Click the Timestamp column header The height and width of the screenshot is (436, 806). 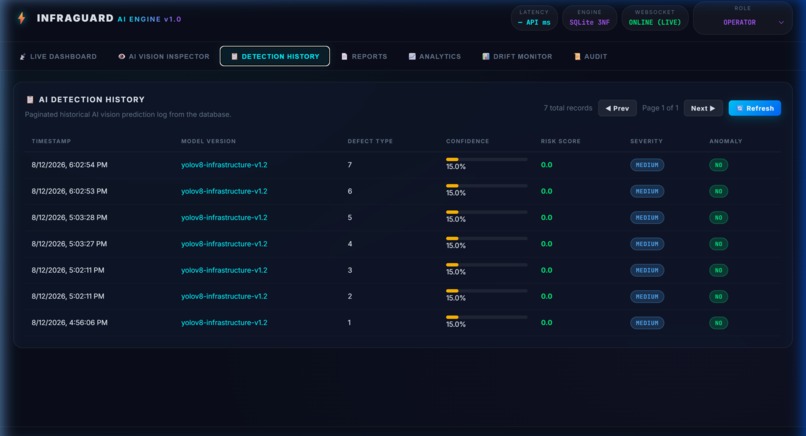51,141
